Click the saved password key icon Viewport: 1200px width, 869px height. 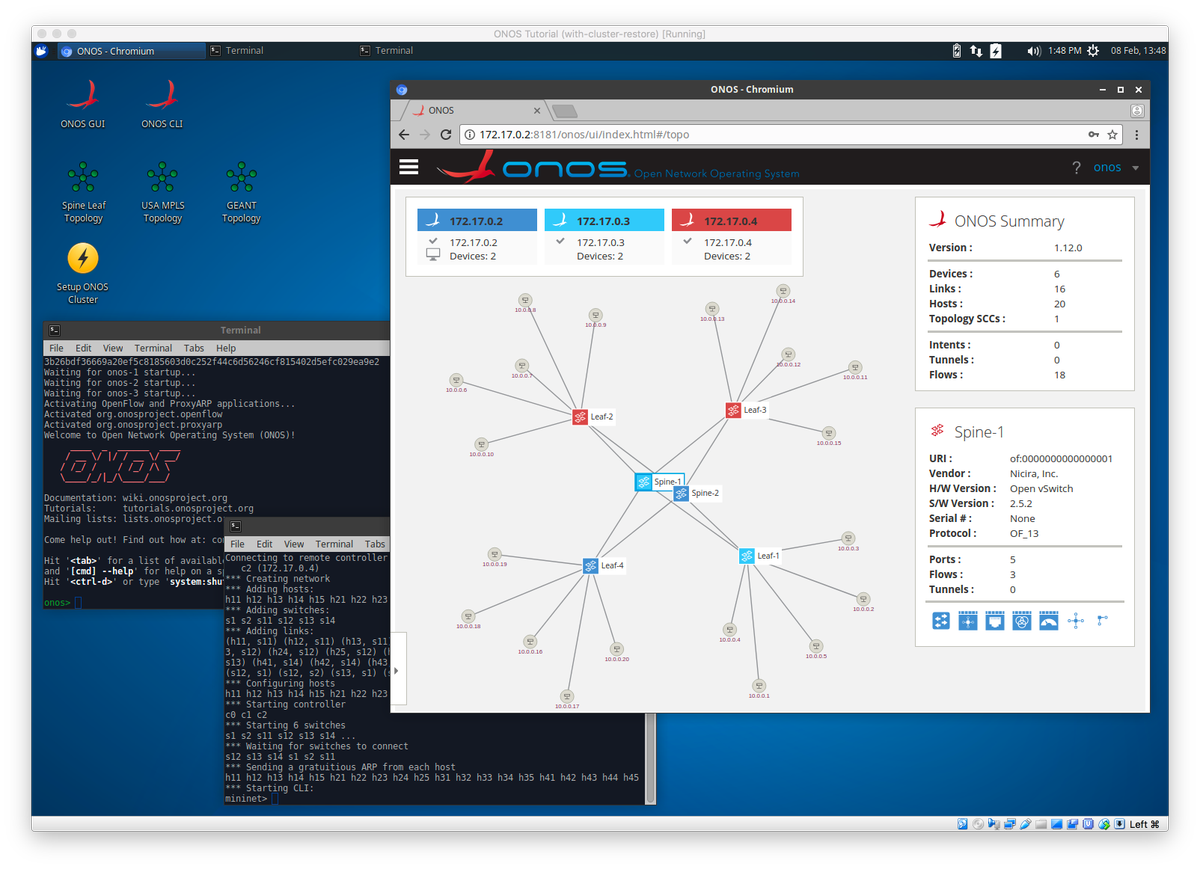tap(1093, 134)
